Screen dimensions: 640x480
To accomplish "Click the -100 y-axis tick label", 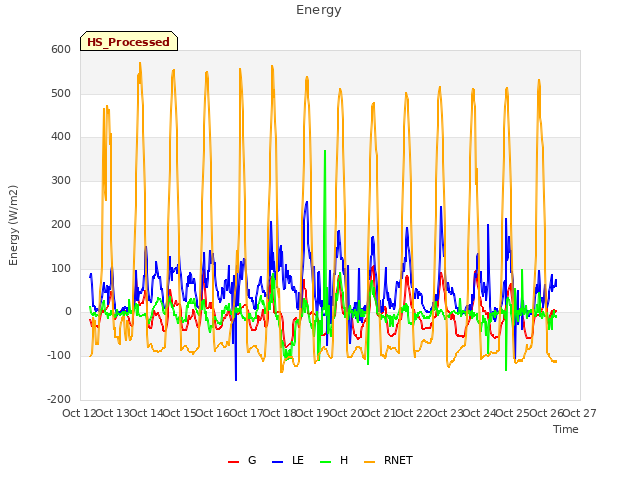I will coord(59,356).
